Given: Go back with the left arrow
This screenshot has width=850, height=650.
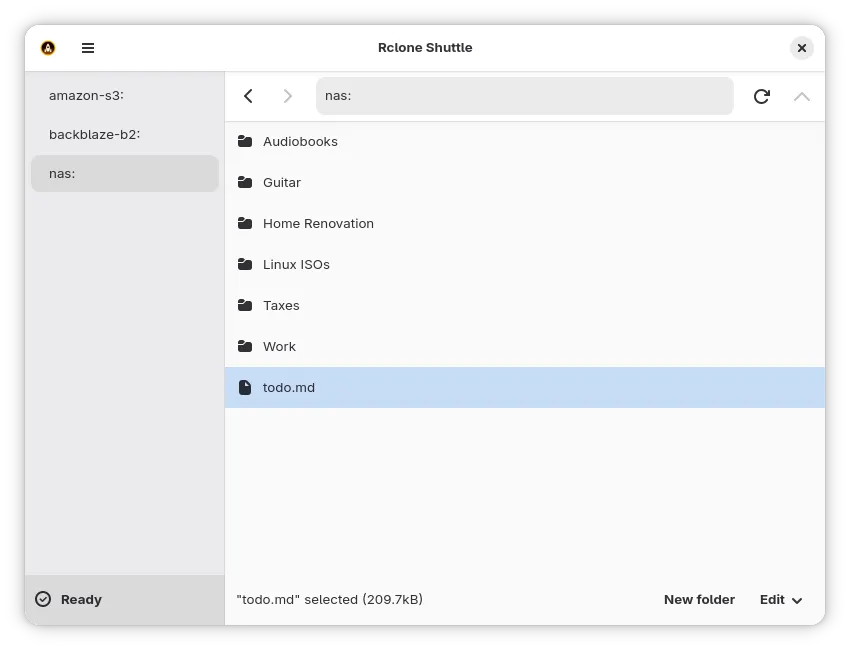Looking at the screenshot, I should point(248,96).
